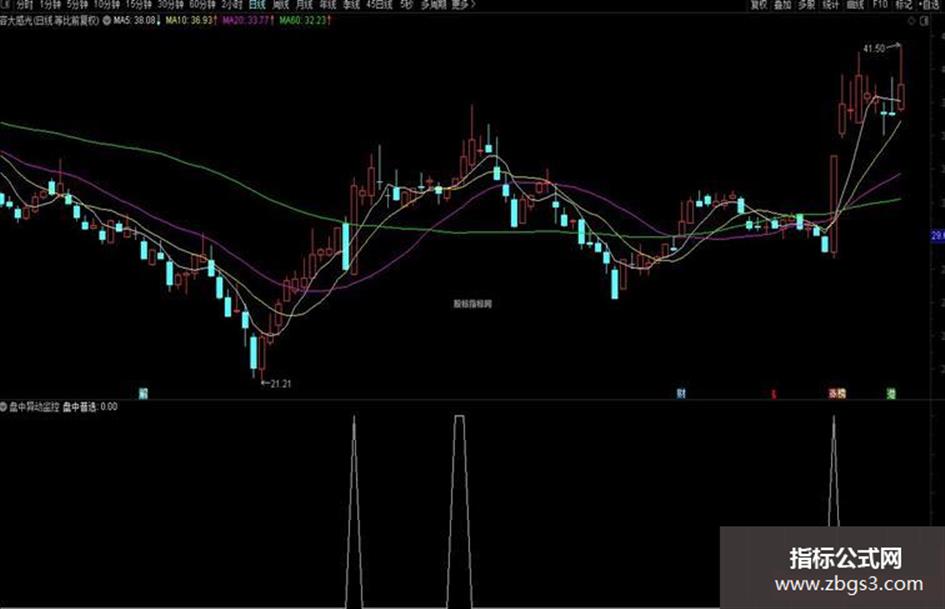Click the diamond icon above the chart
This screenshot has height=609, width=945.
tap(911, 21)
